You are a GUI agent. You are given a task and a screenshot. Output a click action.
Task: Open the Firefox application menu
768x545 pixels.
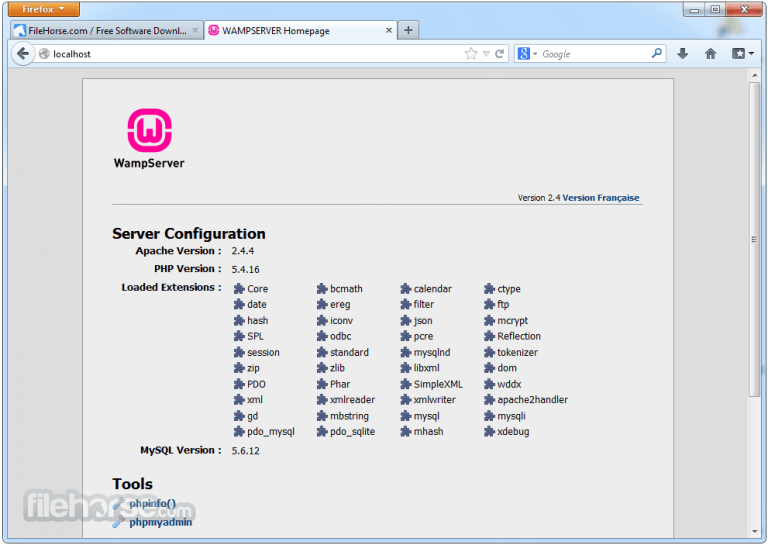[x=43, y=9]
